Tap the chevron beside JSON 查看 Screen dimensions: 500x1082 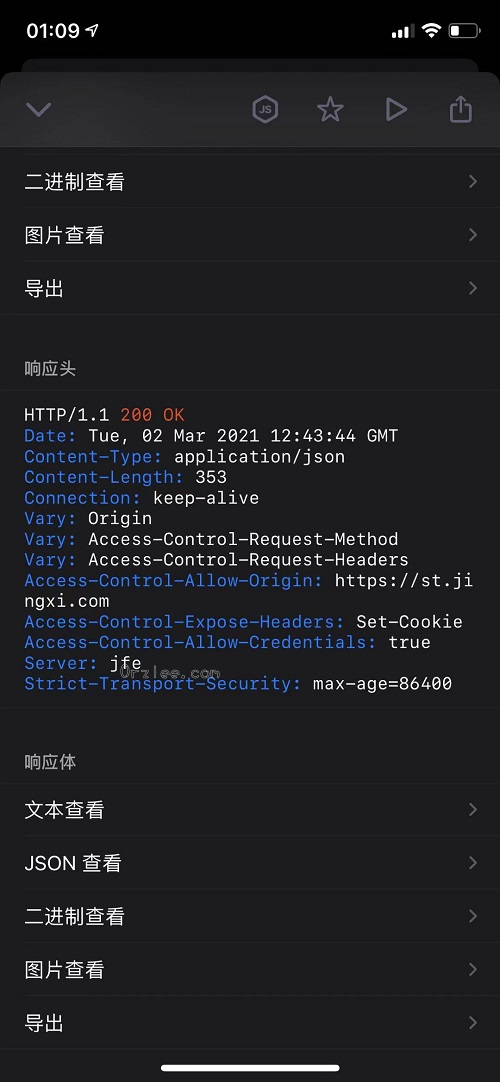click(472, 863)
